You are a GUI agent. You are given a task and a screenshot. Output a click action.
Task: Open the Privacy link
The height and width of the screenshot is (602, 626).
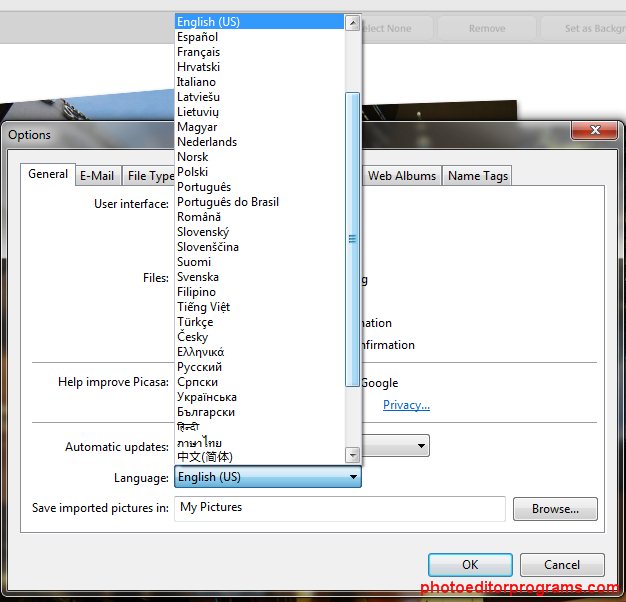[x=406, y=405]
